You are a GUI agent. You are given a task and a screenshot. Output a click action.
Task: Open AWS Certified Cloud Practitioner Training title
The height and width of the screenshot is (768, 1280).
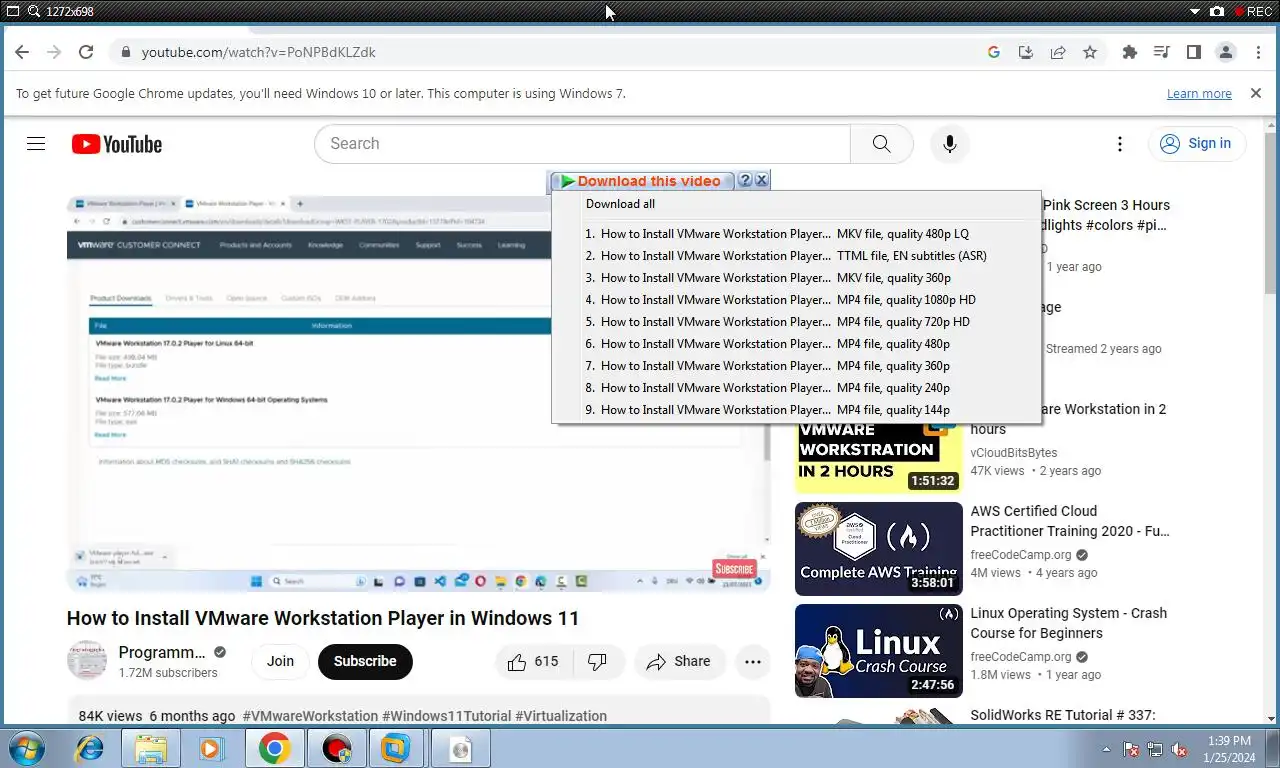click(x=1070, y=521)
